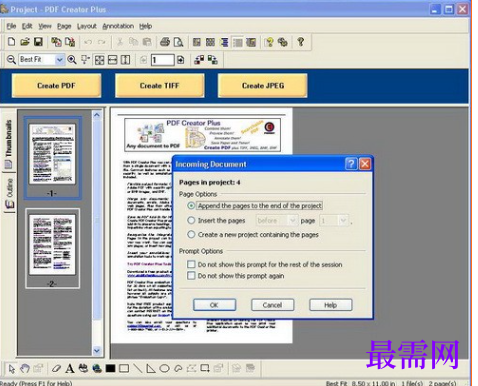Click the Print icon in the toolbar

click(x=165, y=42)
